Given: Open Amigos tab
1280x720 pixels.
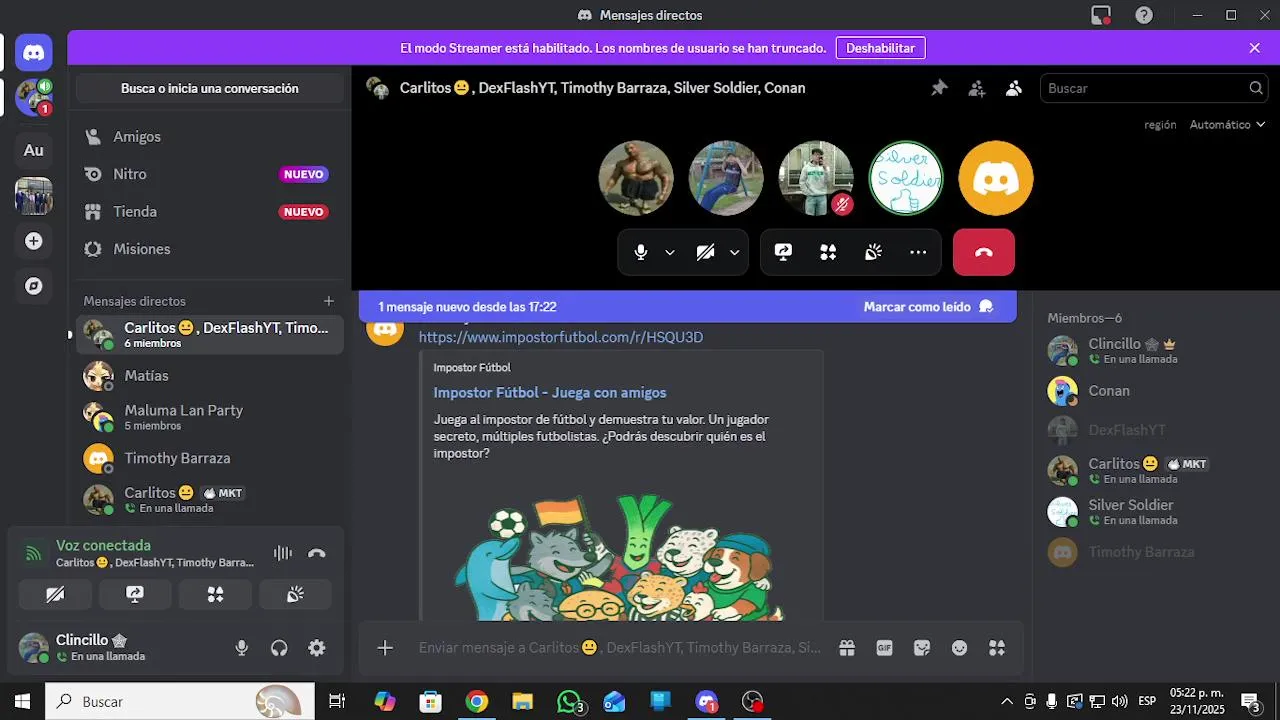Looking at the screenshot, I should pos(209,136).
